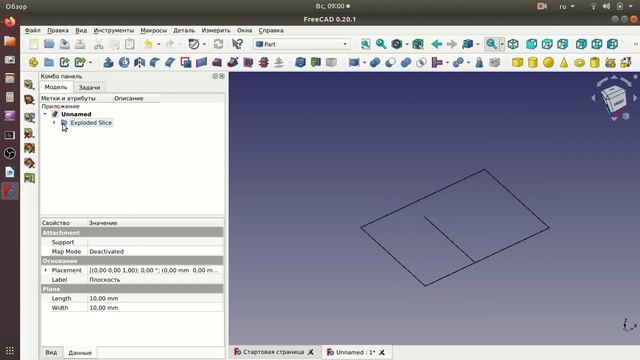Screen dimensions: 640x360
Task: Open the Правка menu
Action: tap(58, 30)
